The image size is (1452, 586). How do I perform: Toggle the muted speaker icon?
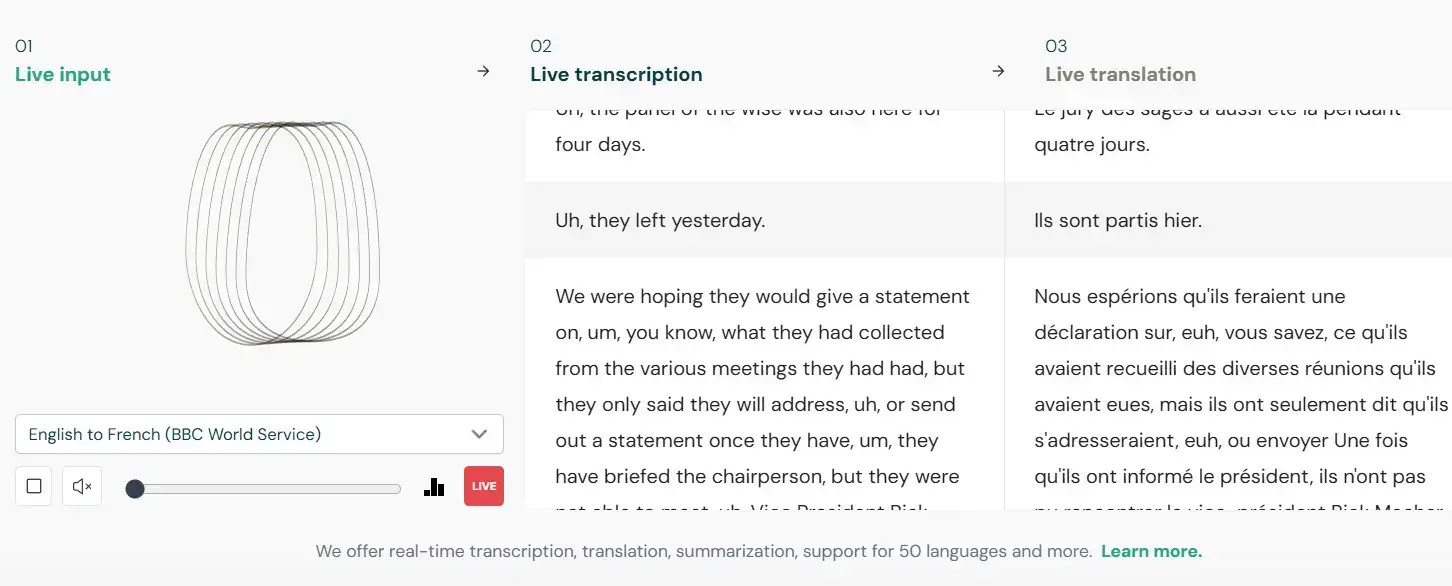pos(82,486)
